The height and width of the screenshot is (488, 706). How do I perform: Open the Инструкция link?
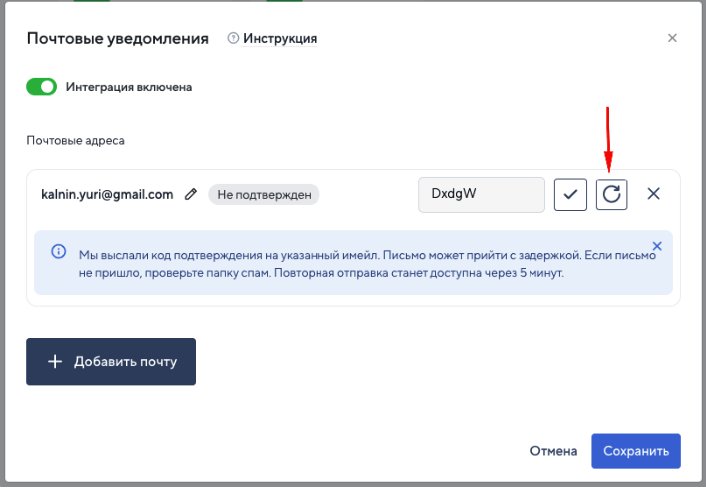[280, 39]
